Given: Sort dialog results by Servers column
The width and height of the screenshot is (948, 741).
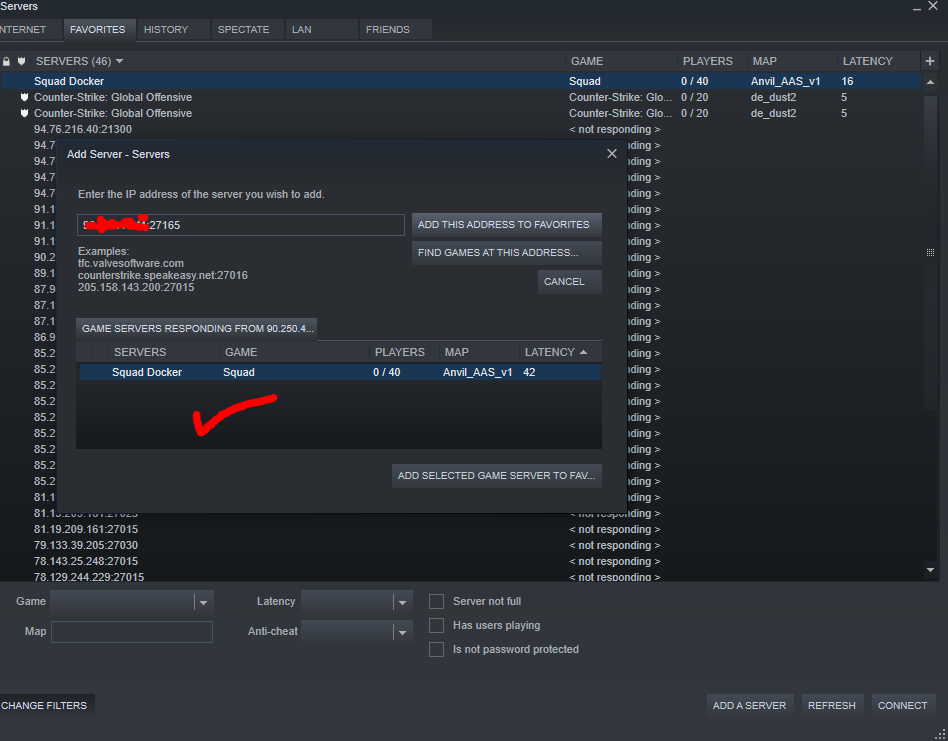Looking at the screenshot, I should click(x=163, y=352).
